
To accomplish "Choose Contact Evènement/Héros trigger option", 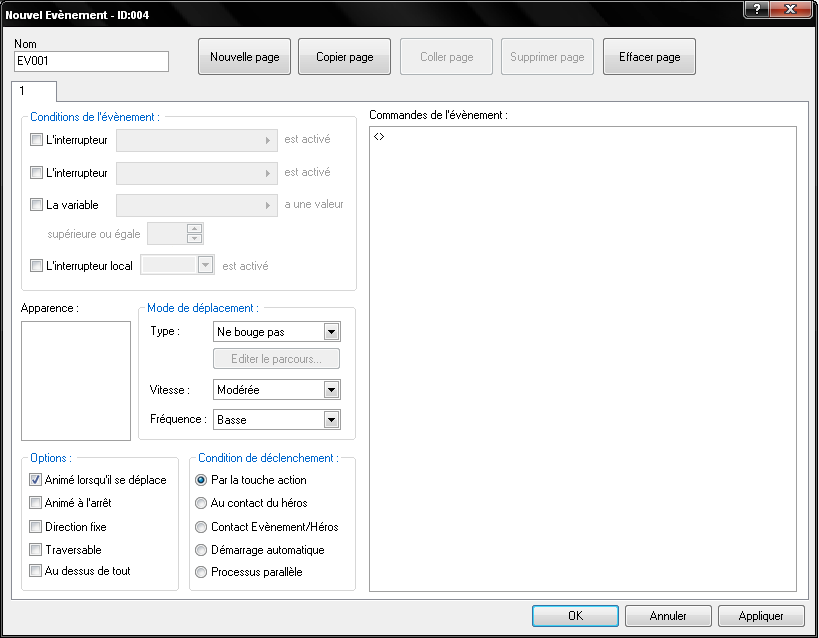I will [x=201, y=527].
